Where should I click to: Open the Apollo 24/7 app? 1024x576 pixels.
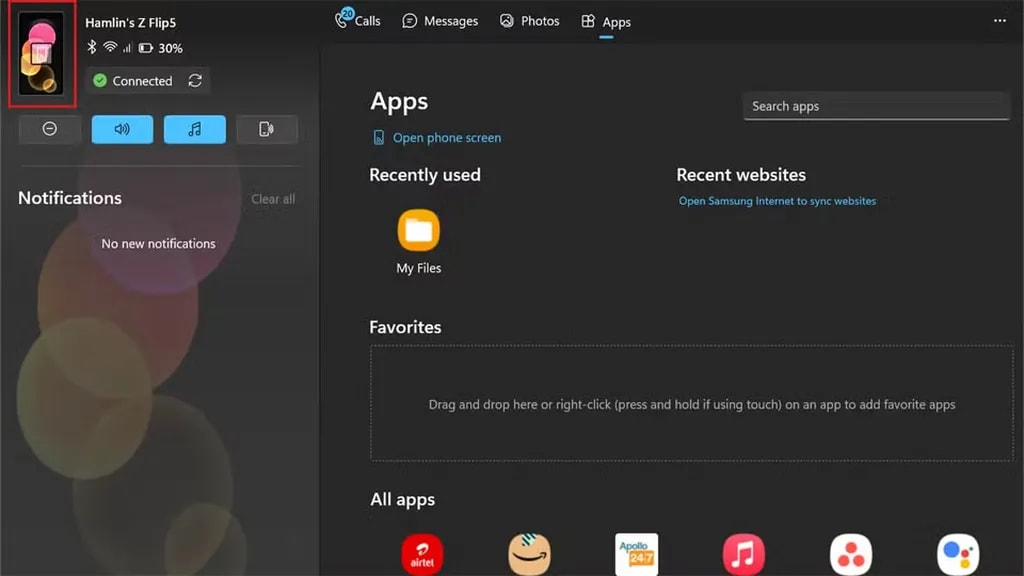click(637, 552)
